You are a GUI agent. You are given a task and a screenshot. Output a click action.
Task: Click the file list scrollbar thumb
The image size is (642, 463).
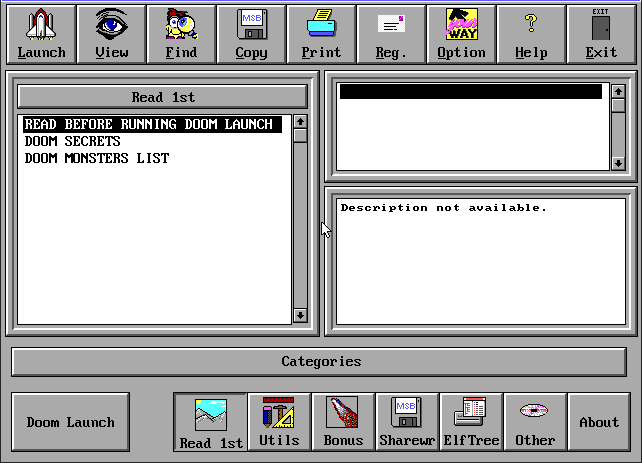coord(300,136)
